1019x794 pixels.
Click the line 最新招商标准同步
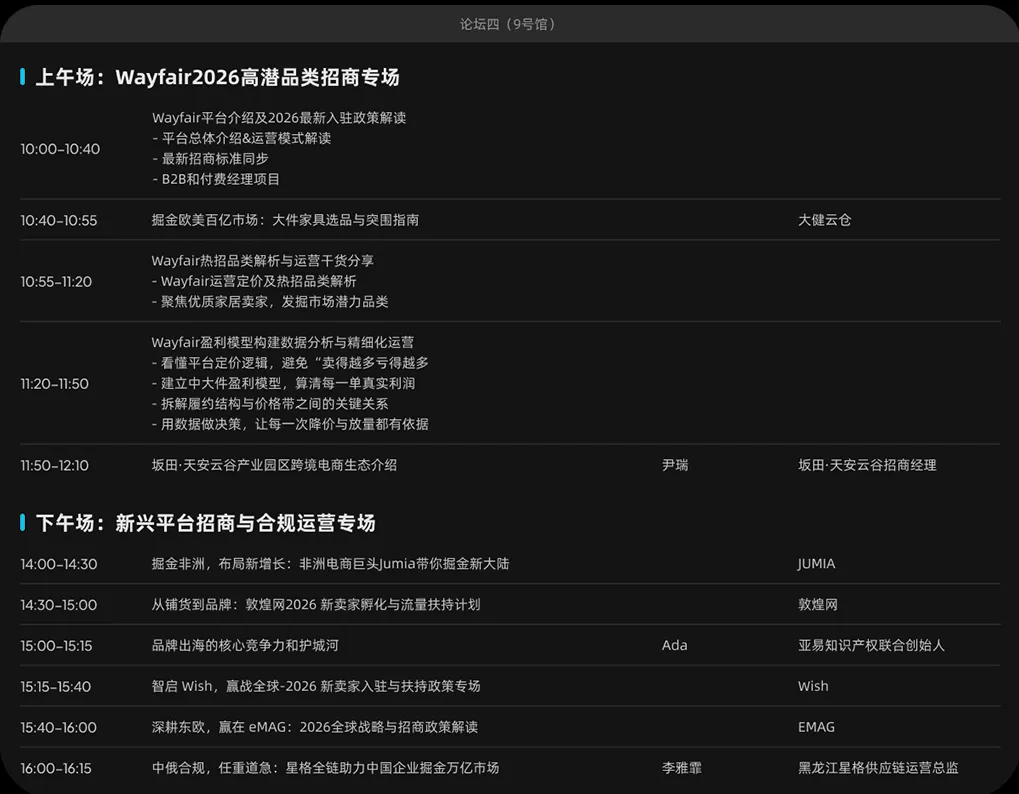coord(210,159)
